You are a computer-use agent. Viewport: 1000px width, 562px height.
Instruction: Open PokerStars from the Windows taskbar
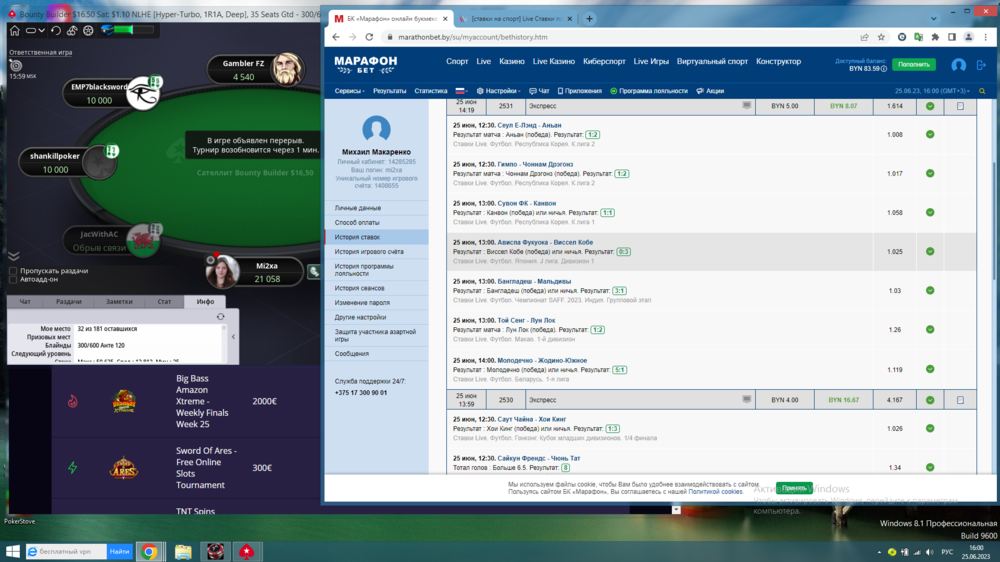pos(245,551)
